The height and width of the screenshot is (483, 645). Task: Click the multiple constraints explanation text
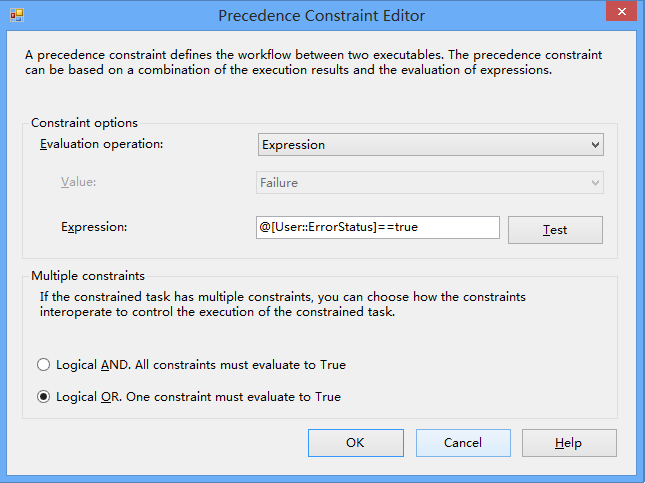tap(282, 304)
